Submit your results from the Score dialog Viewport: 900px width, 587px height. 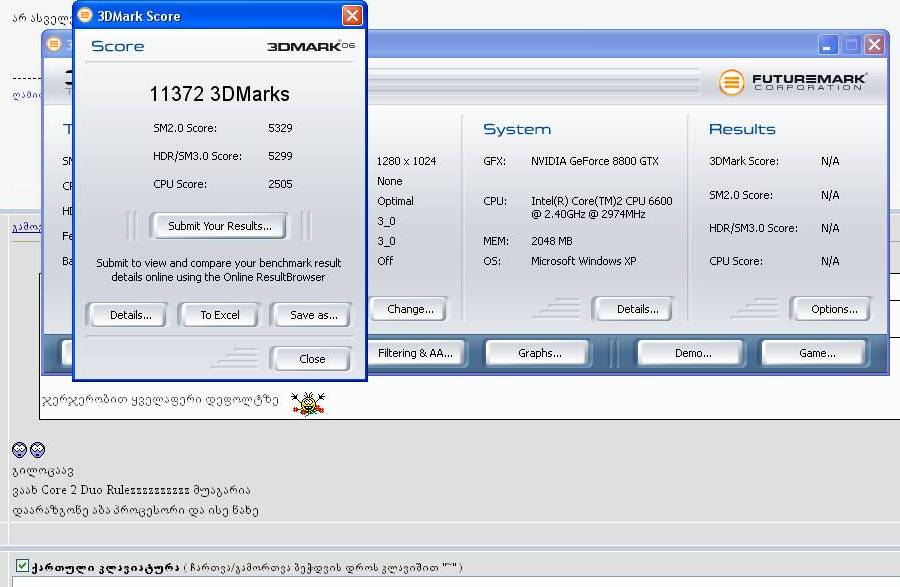(x=219, y=226)
